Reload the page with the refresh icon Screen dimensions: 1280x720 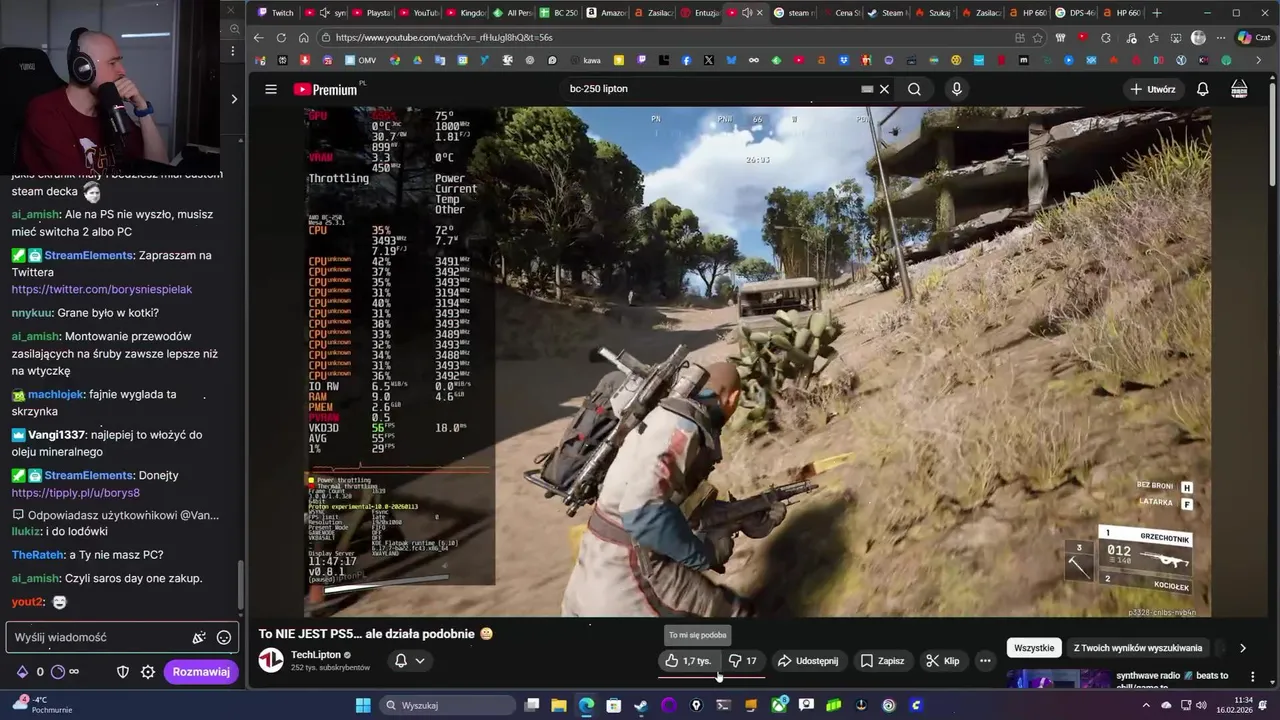(281, 38)
